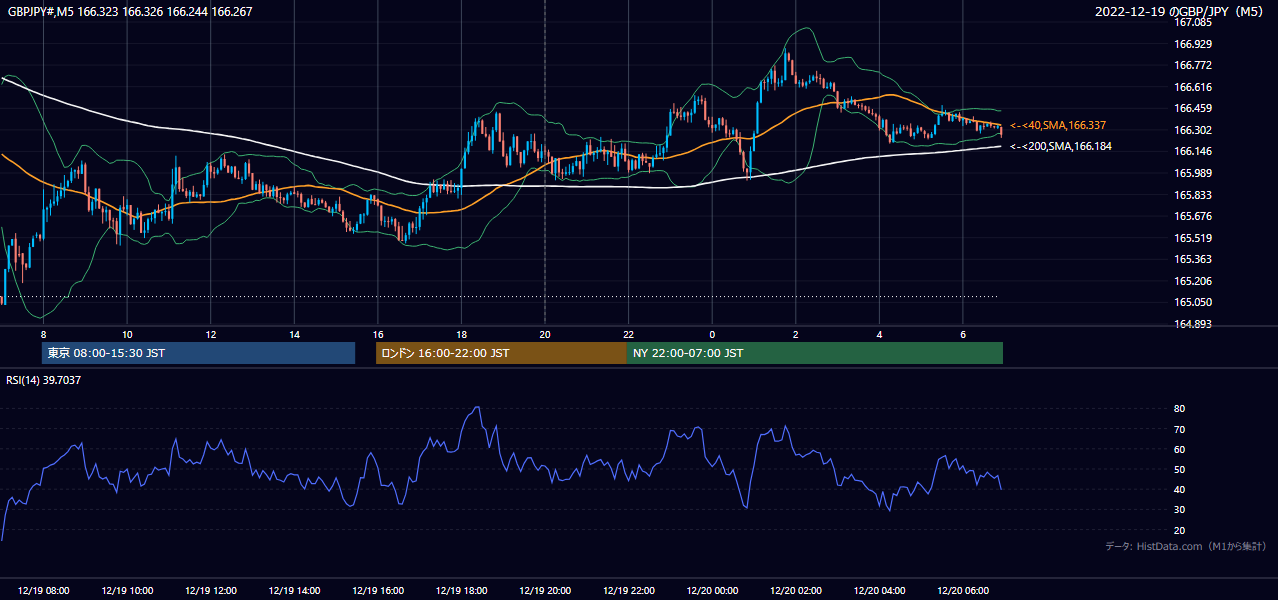Click the 165.519 price axis value
Screen dimensions: 1278x600
[x=1193, y=238]
